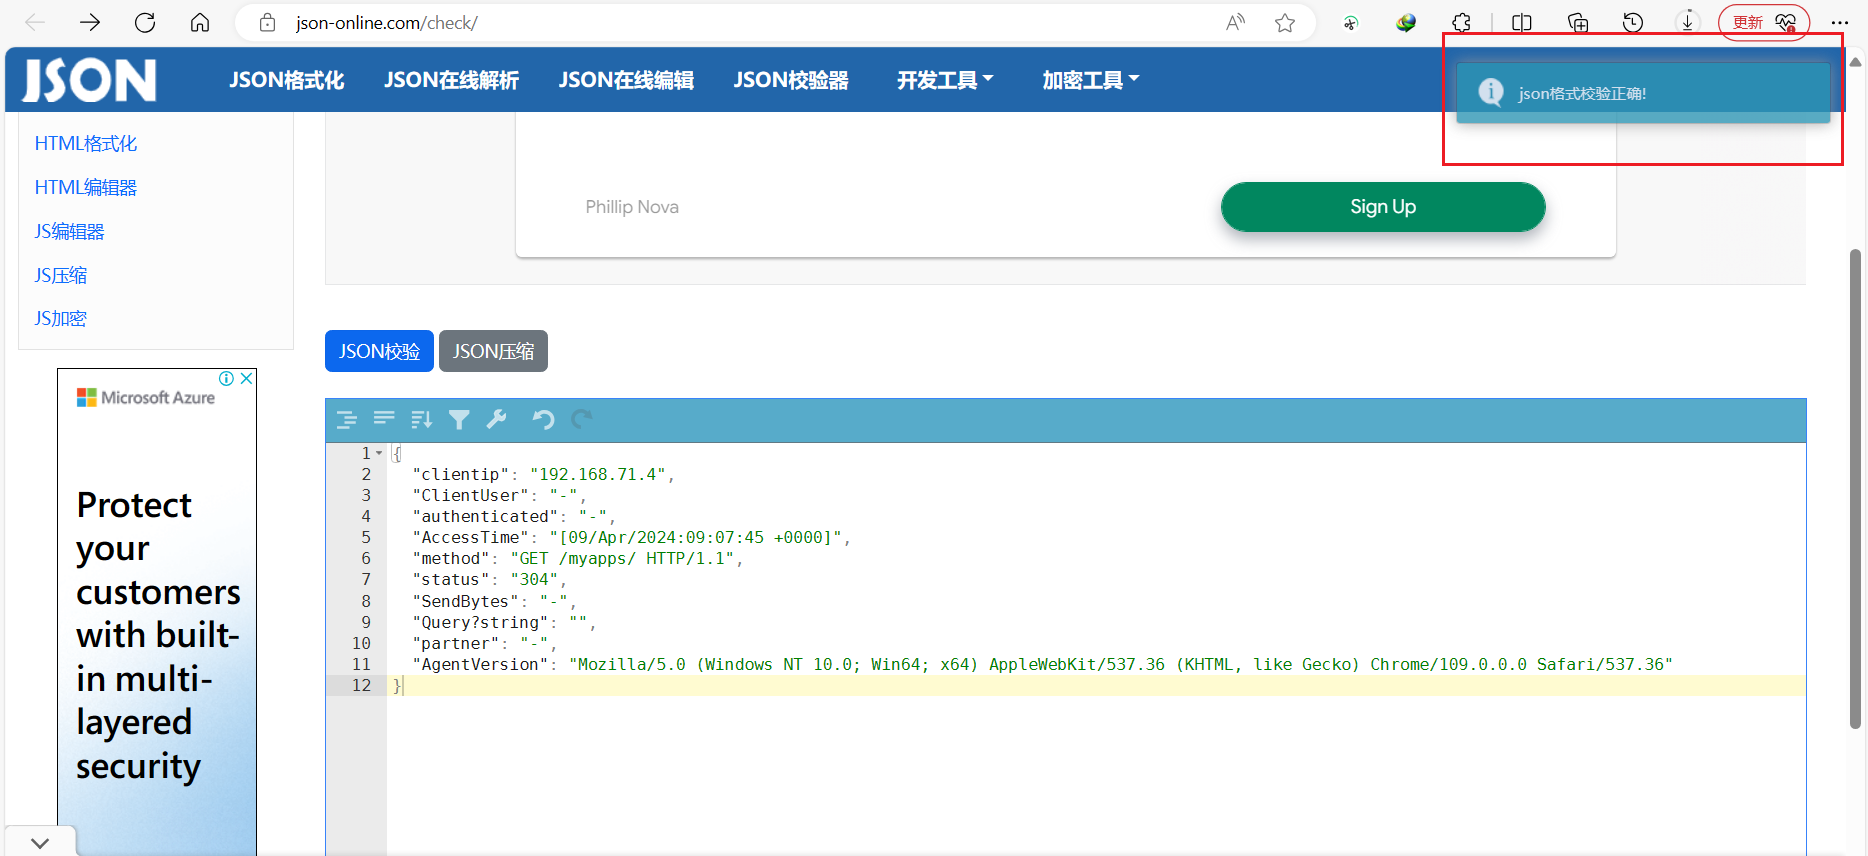1868x856 pixels.
Task: Click the redo icon in editor toolbar
Action: [582, 419]
